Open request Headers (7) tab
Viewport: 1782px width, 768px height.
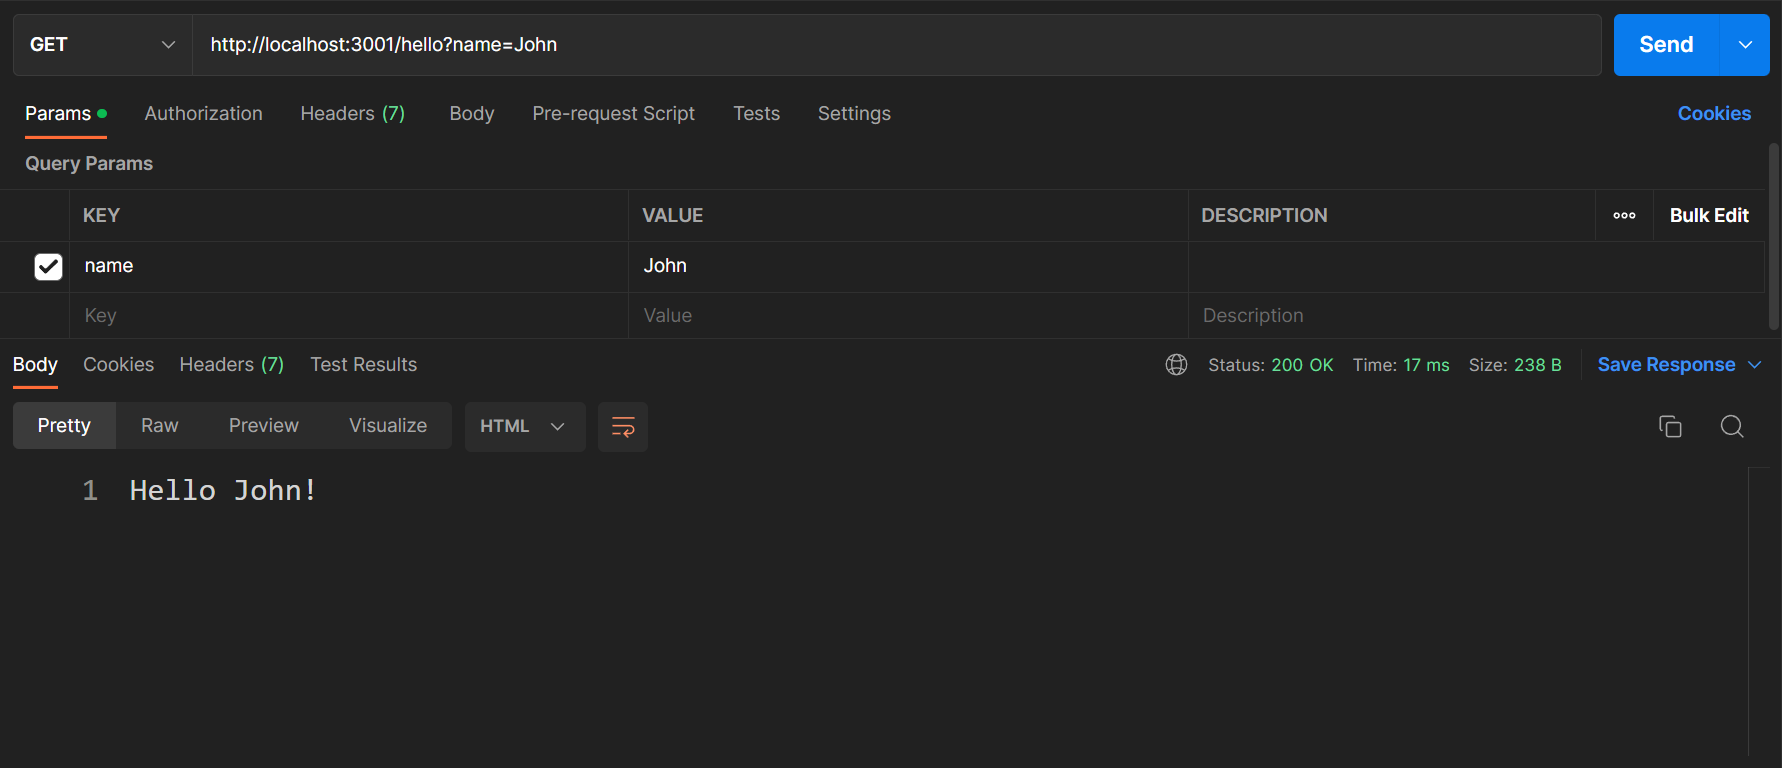click(x=352, y=114)
